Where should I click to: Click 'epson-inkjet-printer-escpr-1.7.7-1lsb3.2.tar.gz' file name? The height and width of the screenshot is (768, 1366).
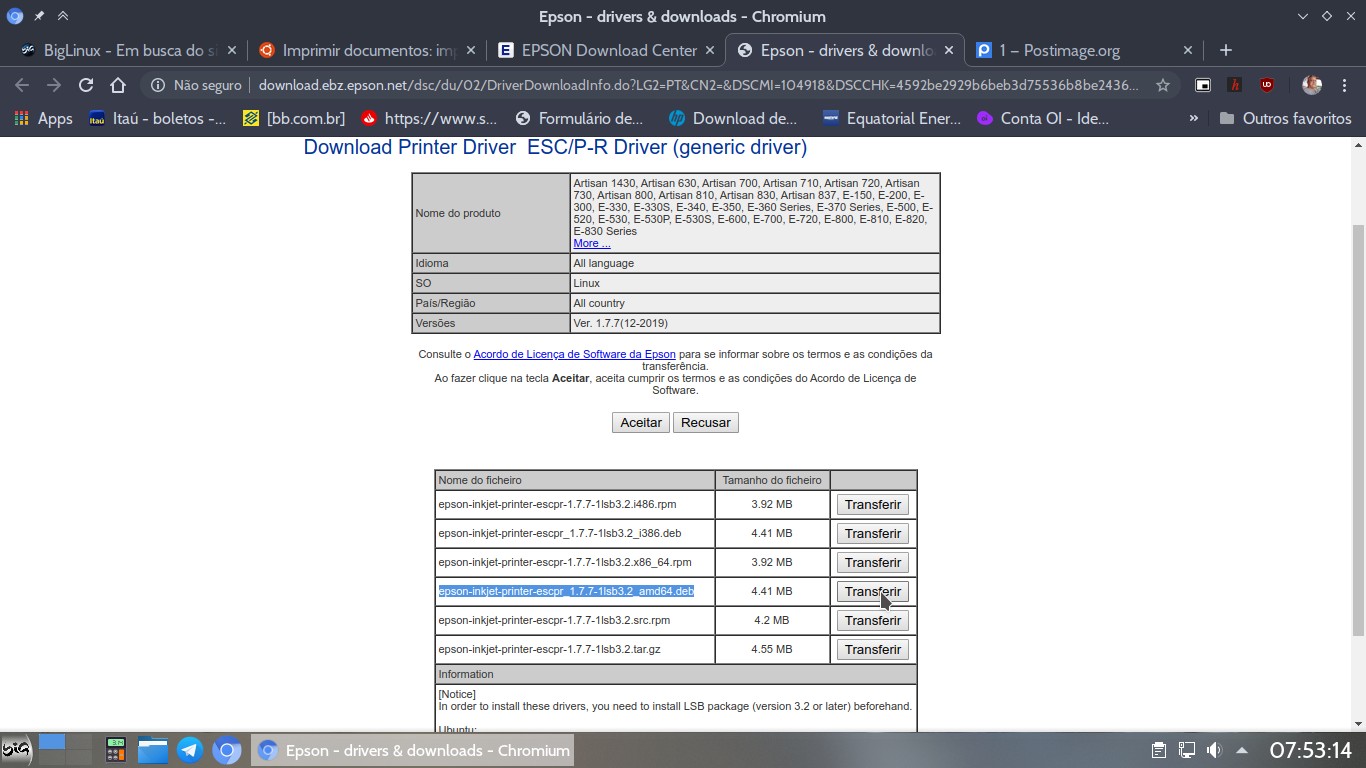[x=549, y=649]
